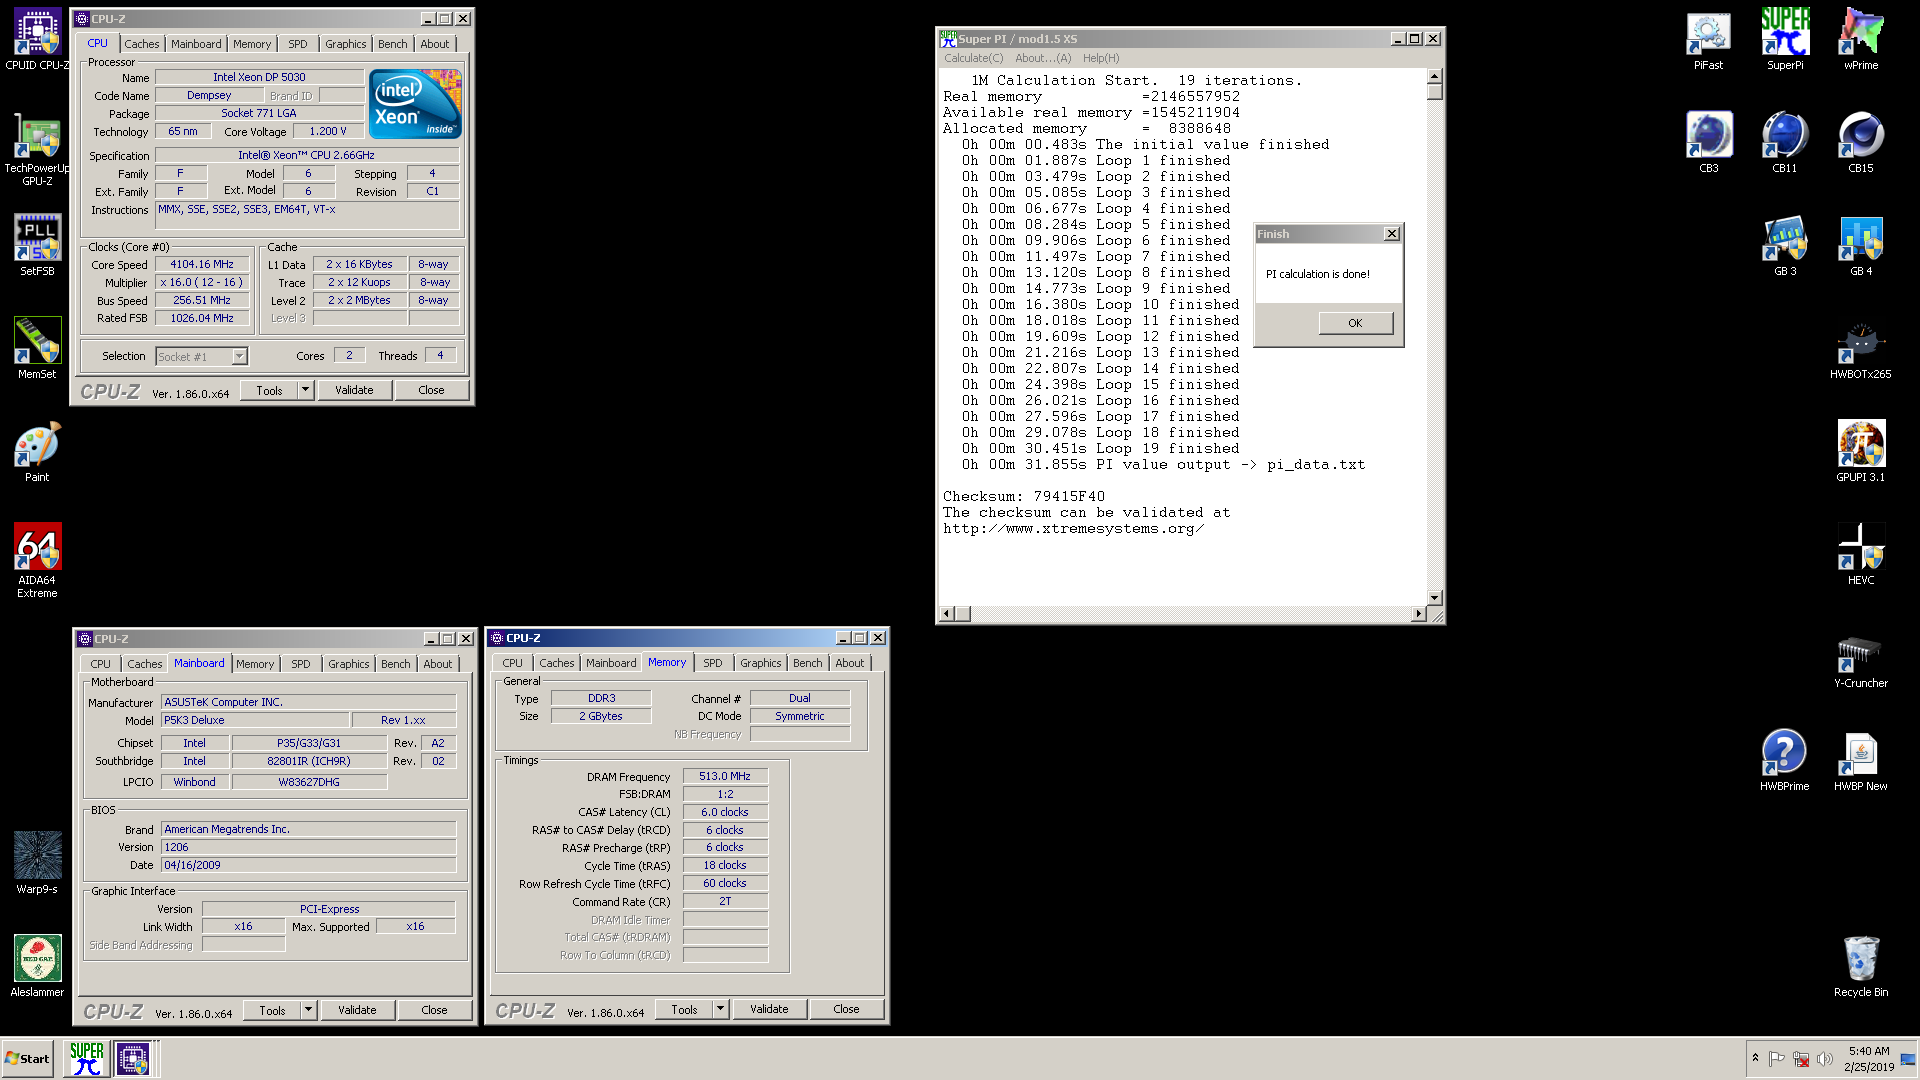Click OK in the Finish dialog
This screenshot has width=1920, height=1080.
point(1355,323)
